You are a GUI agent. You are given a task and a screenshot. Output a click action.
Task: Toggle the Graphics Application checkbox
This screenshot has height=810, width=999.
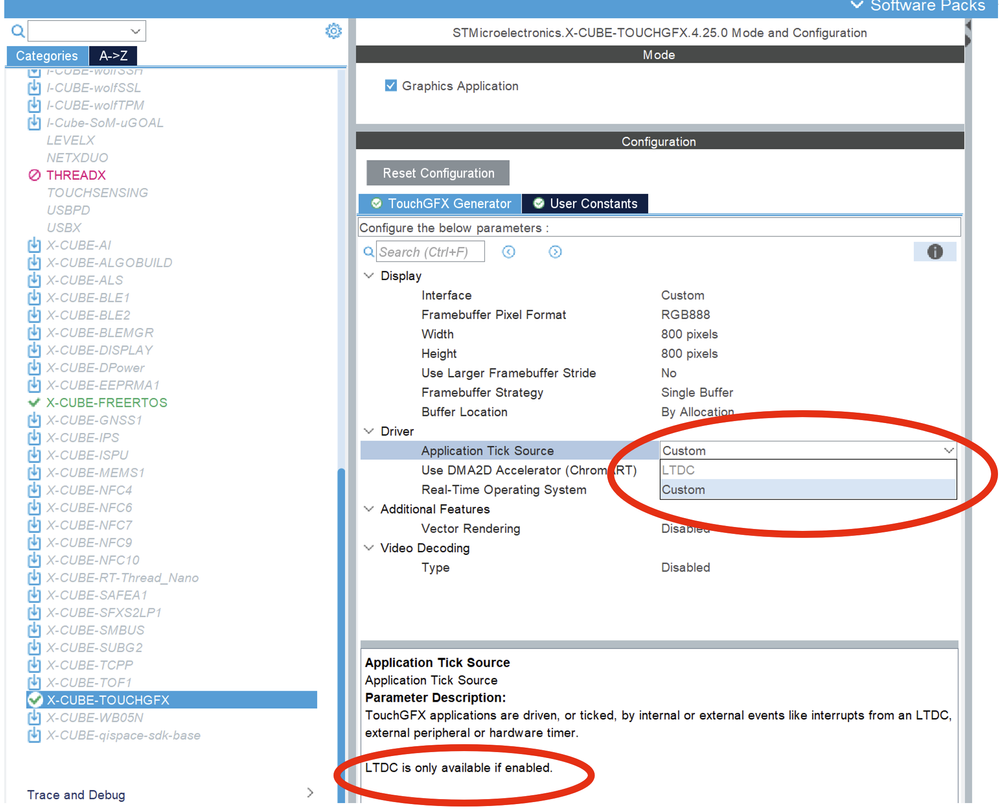[391, 85]
